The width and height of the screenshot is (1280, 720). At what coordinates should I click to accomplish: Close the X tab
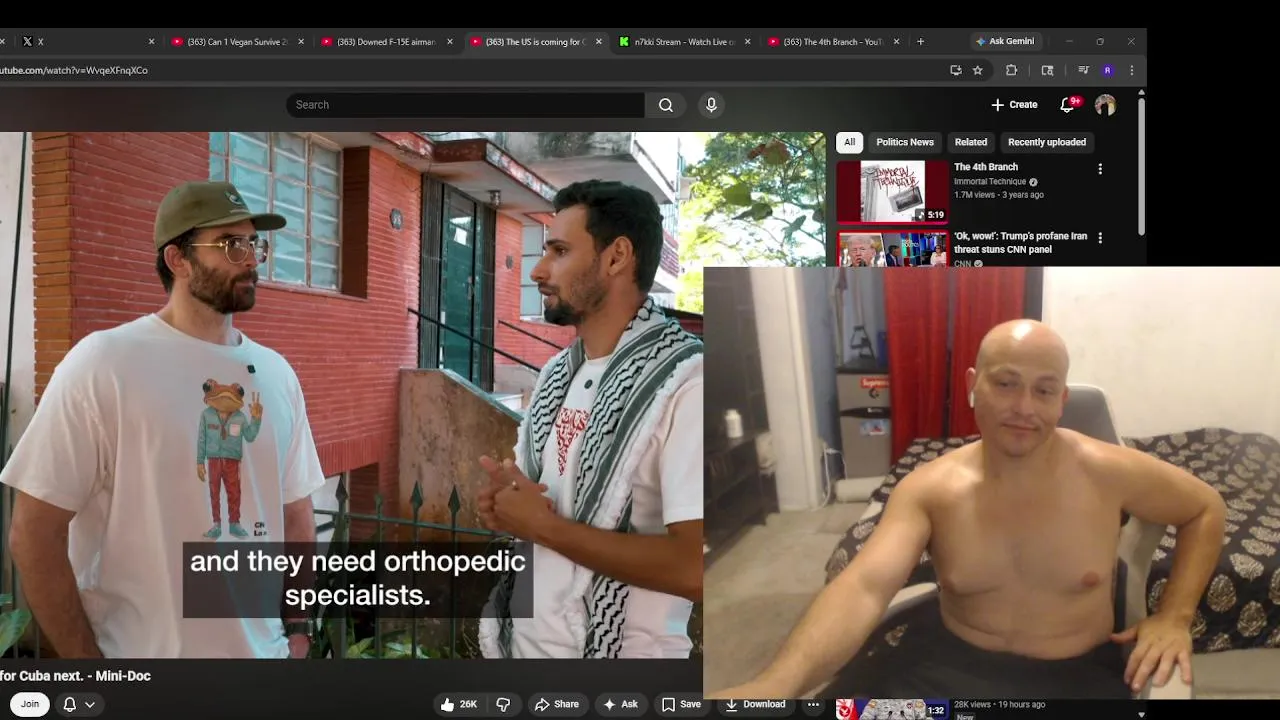[x=151, y=41]
